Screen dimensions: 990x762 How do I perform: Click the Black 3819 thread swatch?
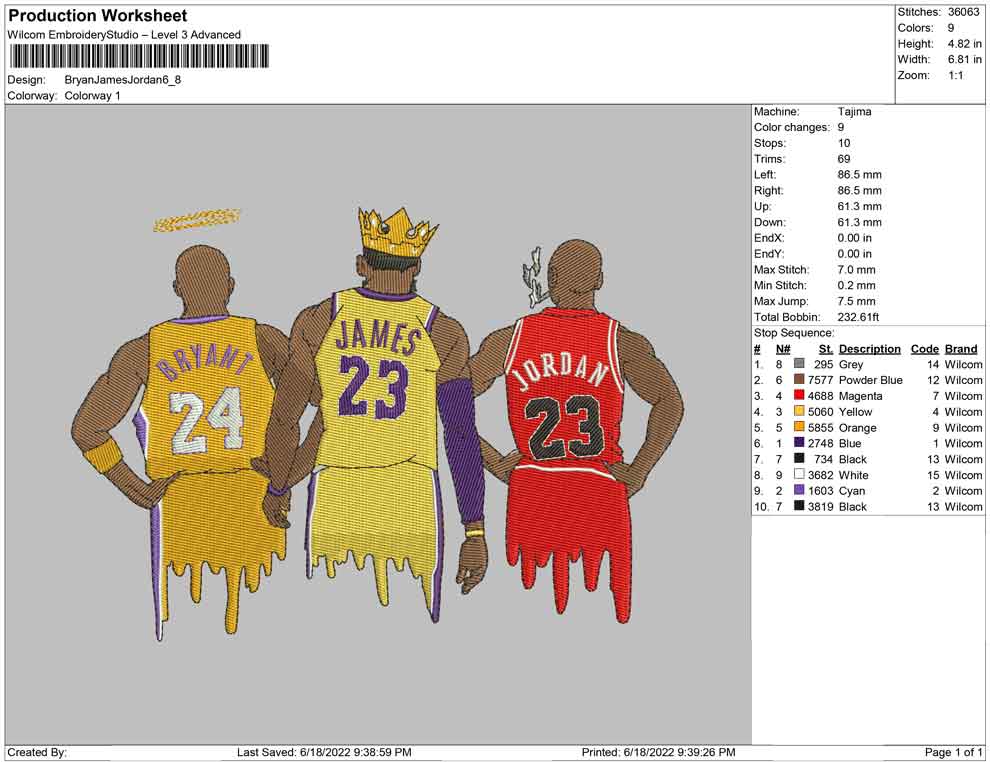tap(799, 506)
